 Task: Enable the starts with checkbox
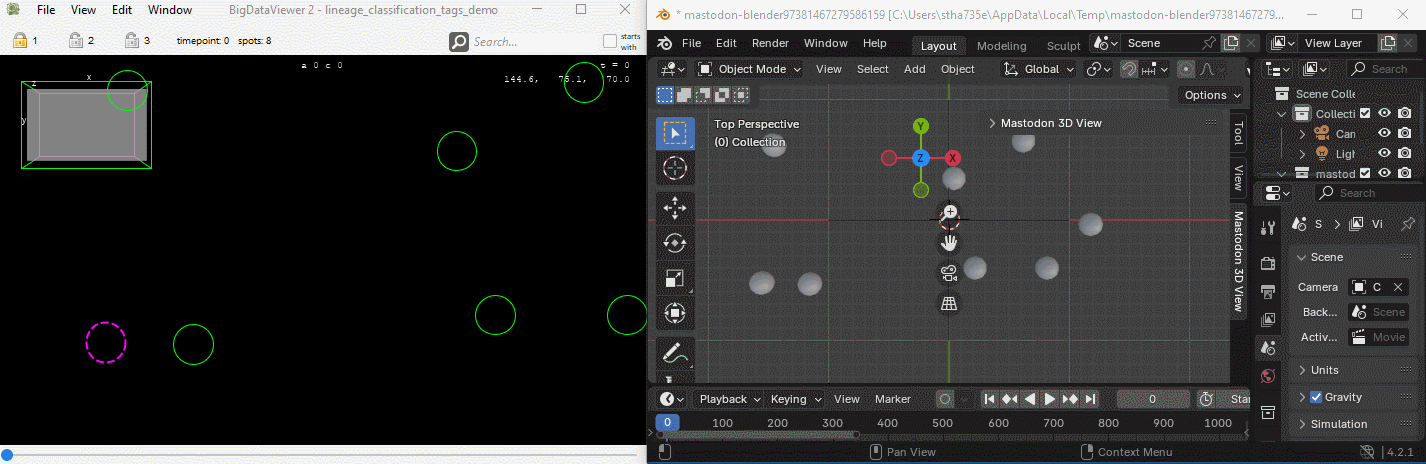[x=610, y=41]
